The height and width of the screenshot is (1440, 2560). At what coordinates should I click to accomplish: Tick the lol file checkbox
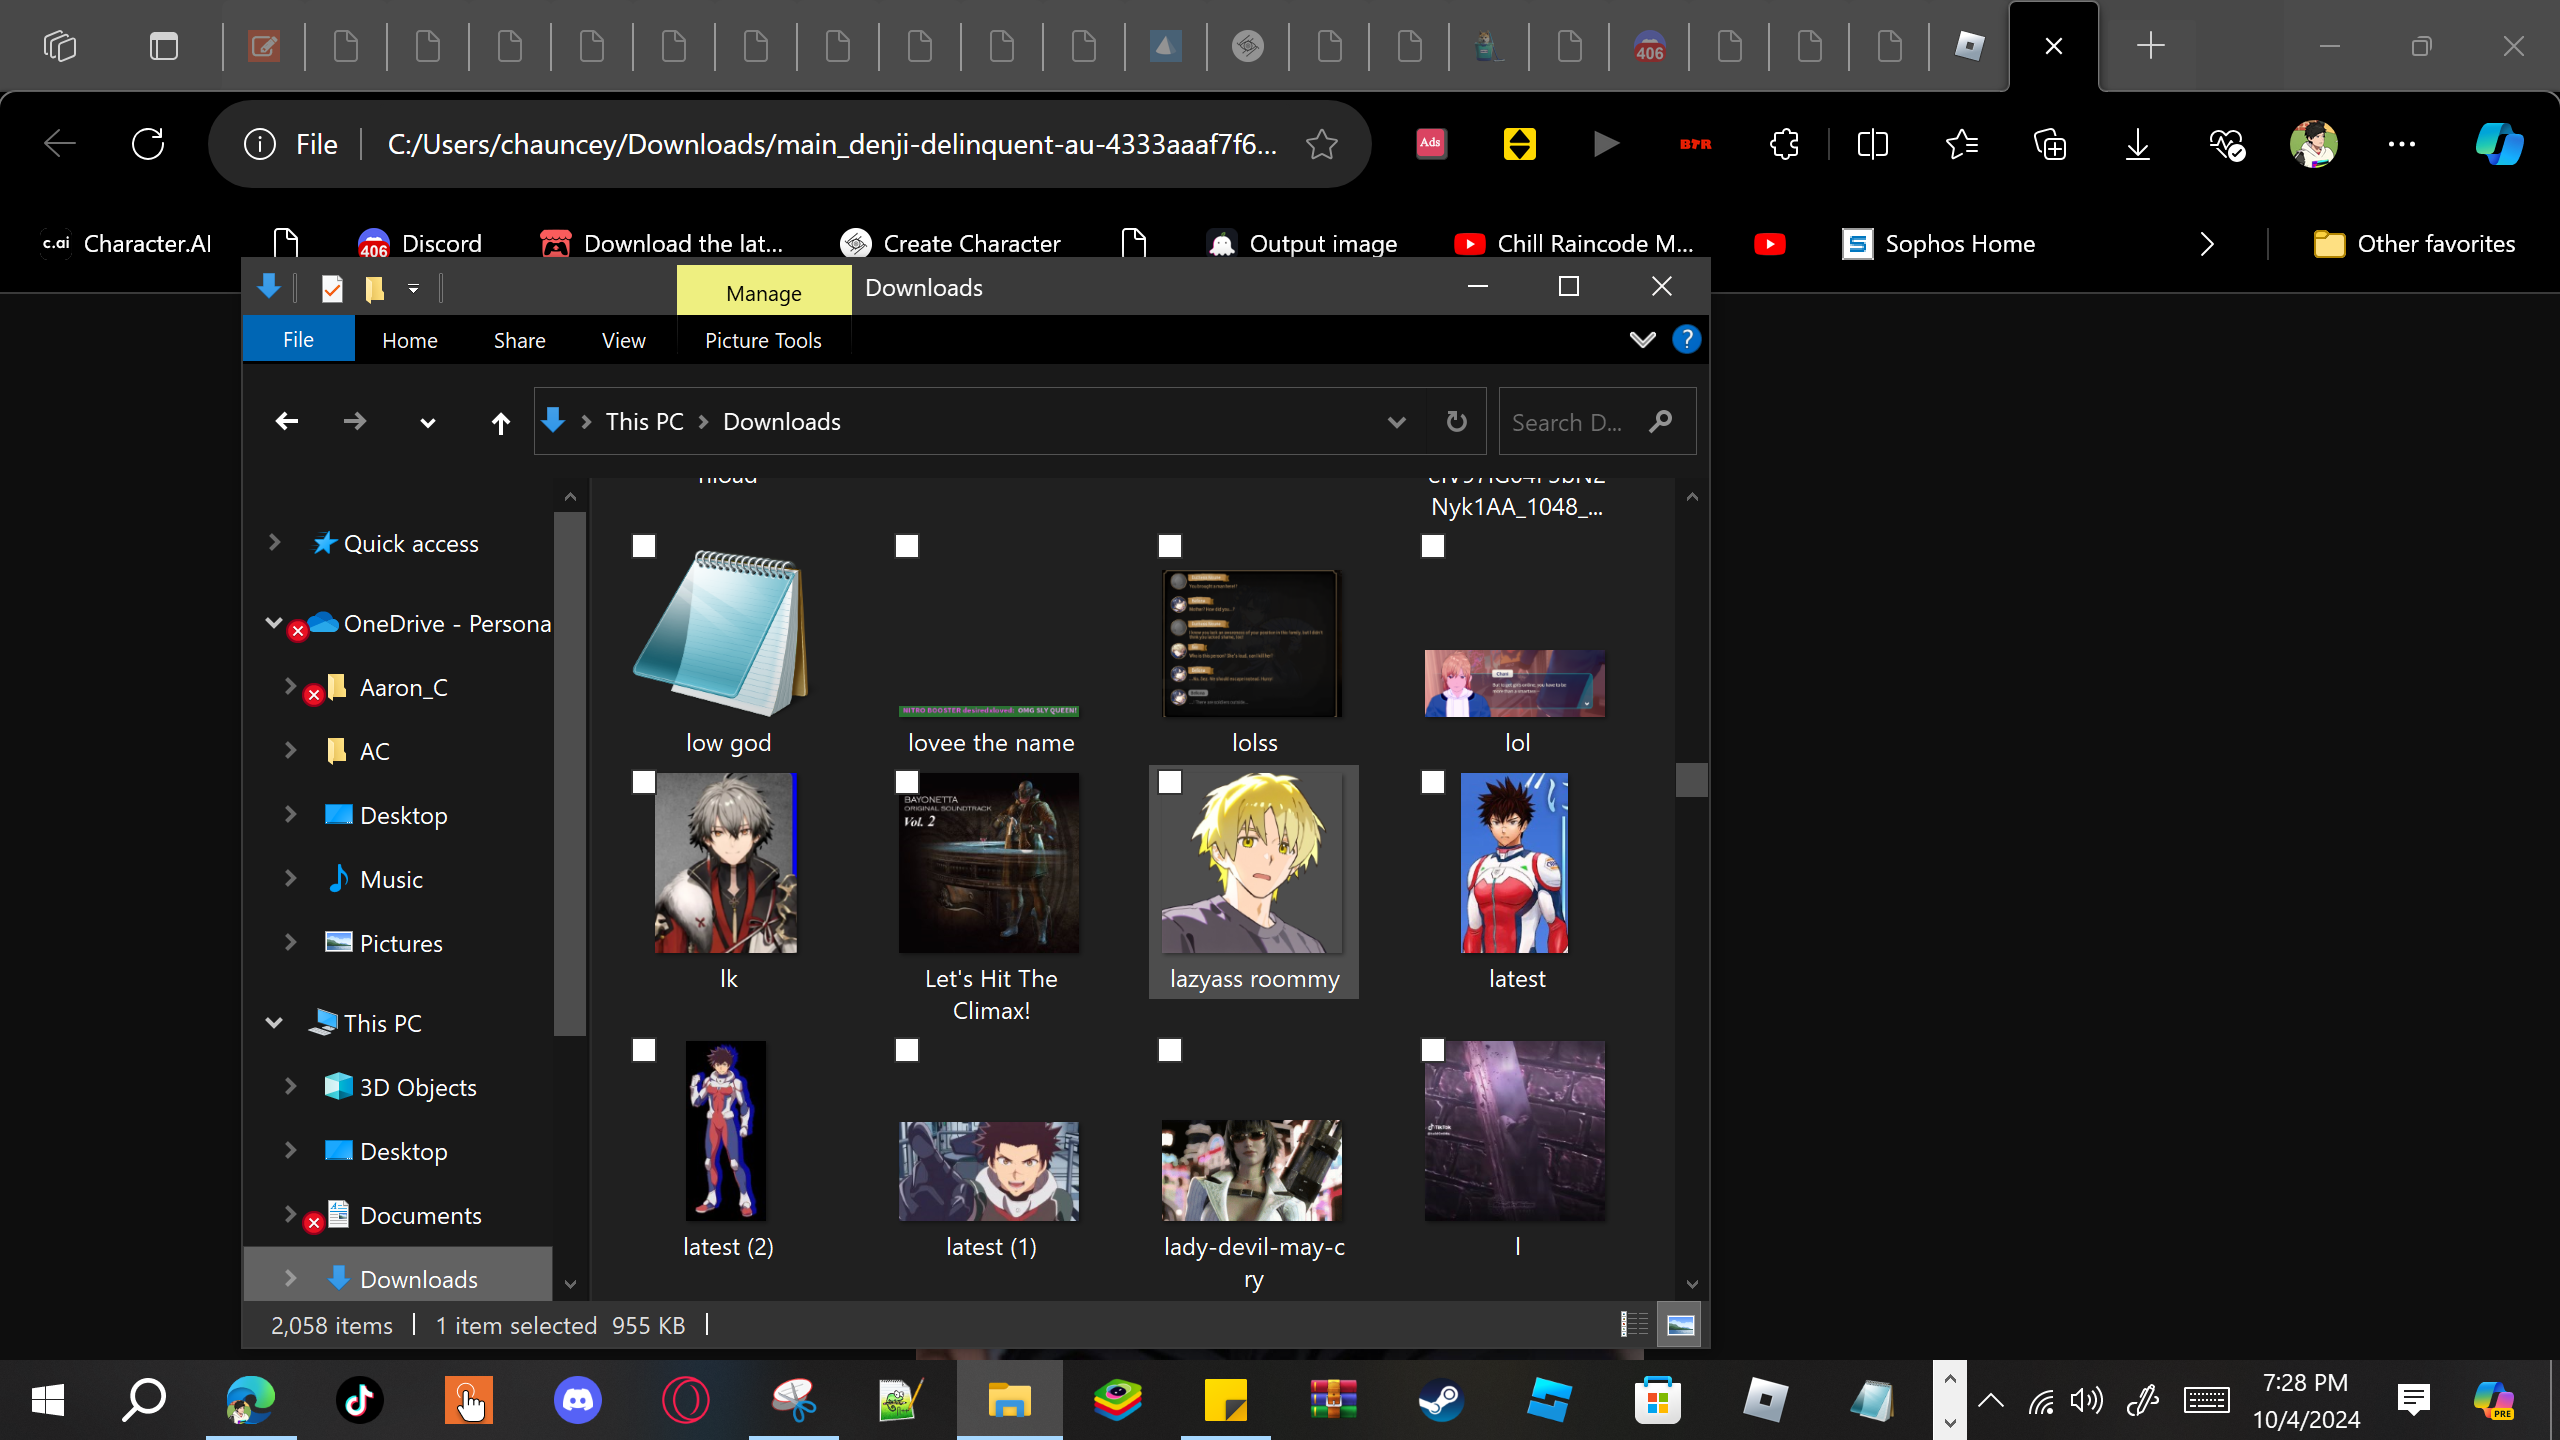click(1433, 546)
